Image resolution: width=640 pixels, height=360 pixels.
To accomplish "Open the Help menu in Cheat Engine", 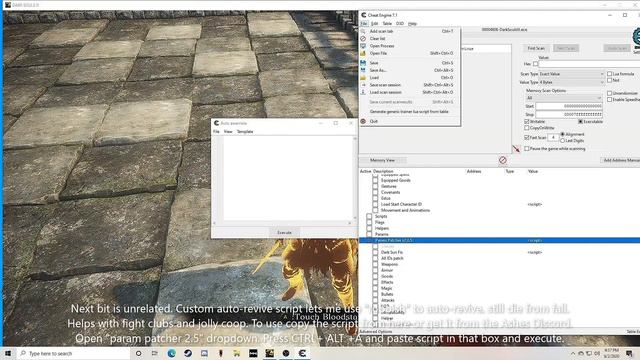I will (x=412, y=24).
